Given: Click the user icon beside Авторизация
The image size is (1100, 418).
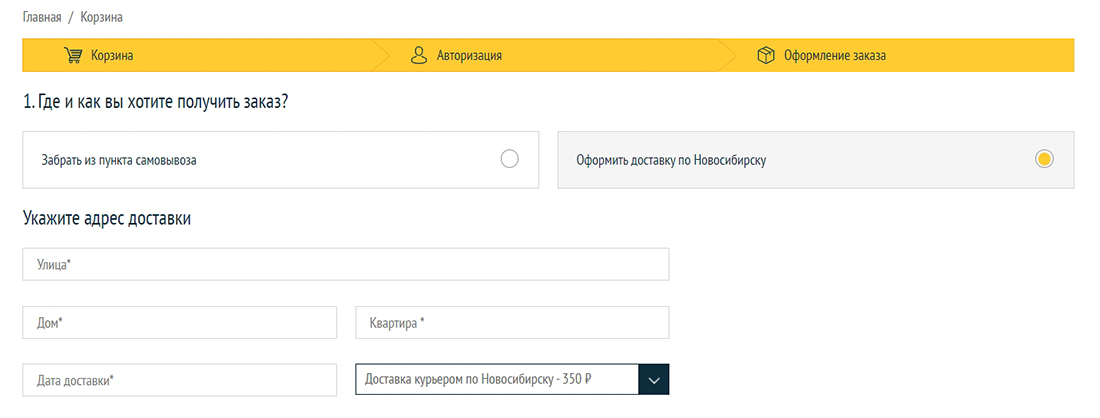Looking at the screenshot, I should pyautogui.click(x=419, y=55).
